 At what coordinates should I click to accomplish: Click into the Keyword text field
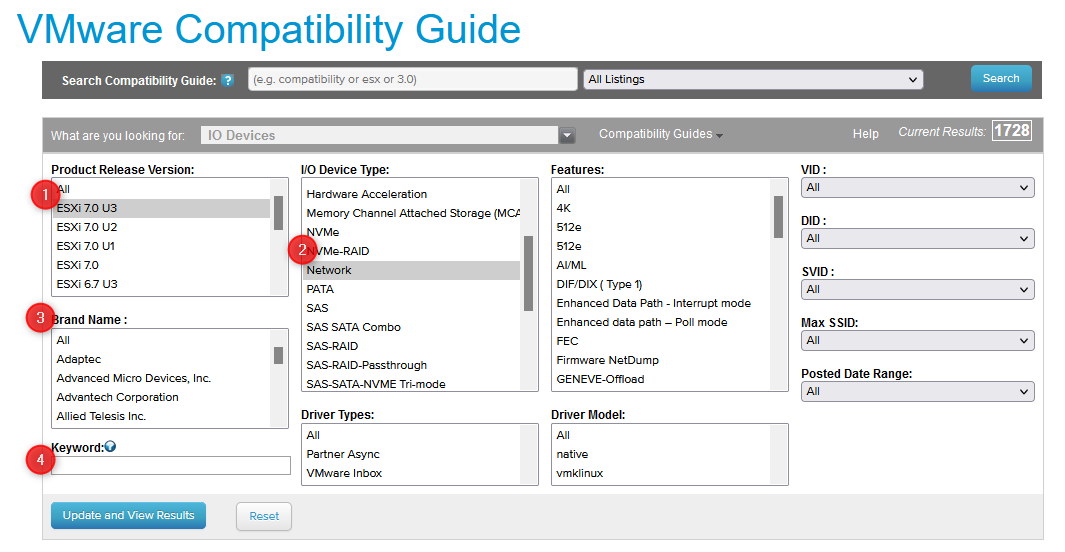click(x=170, y=466)
